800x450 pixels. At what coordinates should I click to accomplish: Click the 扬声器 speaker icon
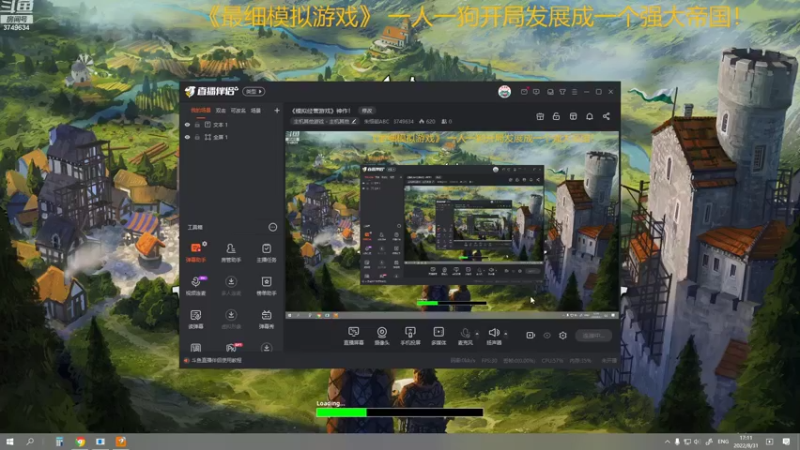(493, 333)
